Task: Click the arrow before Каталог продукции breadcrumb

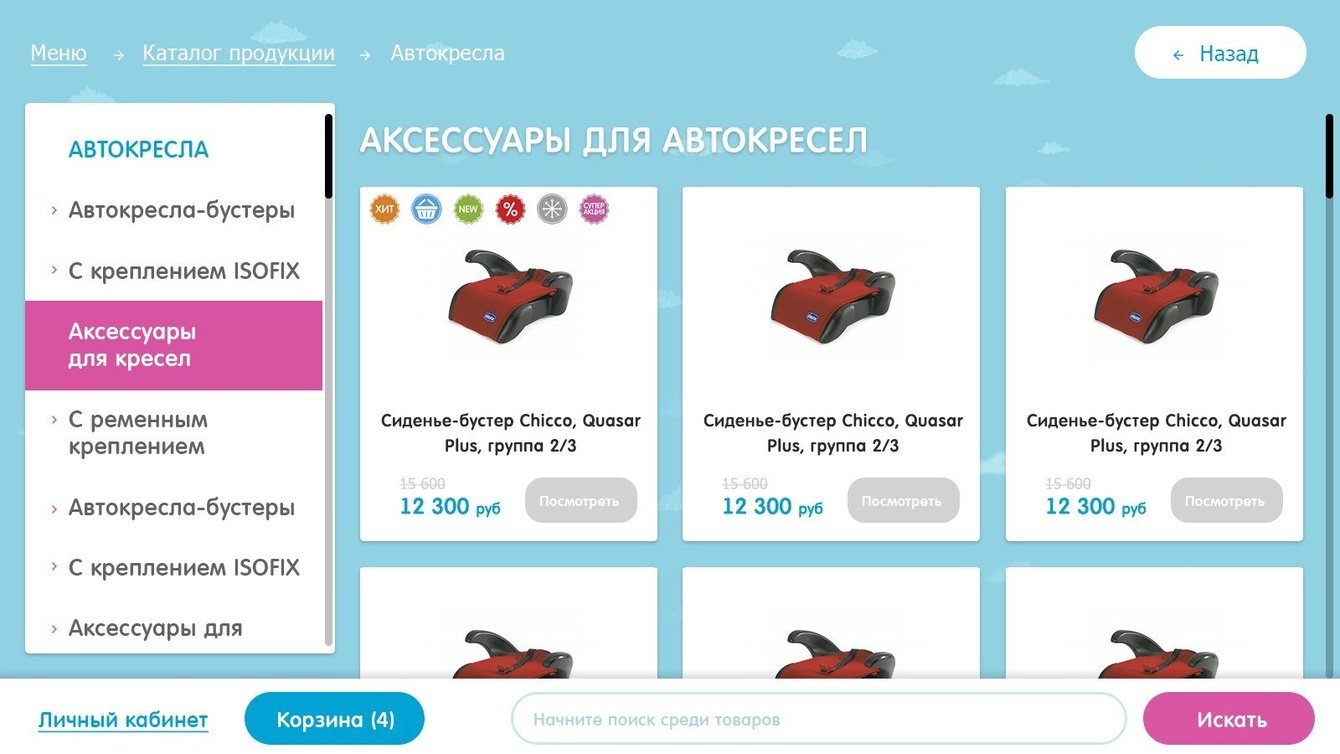Action: [x=119, y=55]
